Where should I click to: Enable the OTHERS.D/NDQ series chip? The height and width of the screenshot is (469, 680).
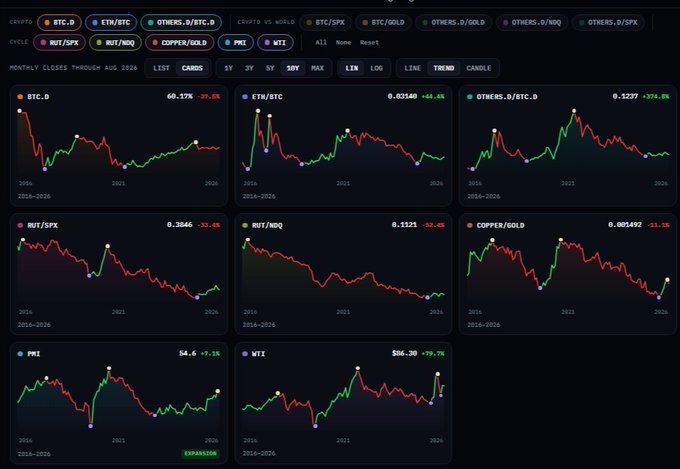pos(532,23)
